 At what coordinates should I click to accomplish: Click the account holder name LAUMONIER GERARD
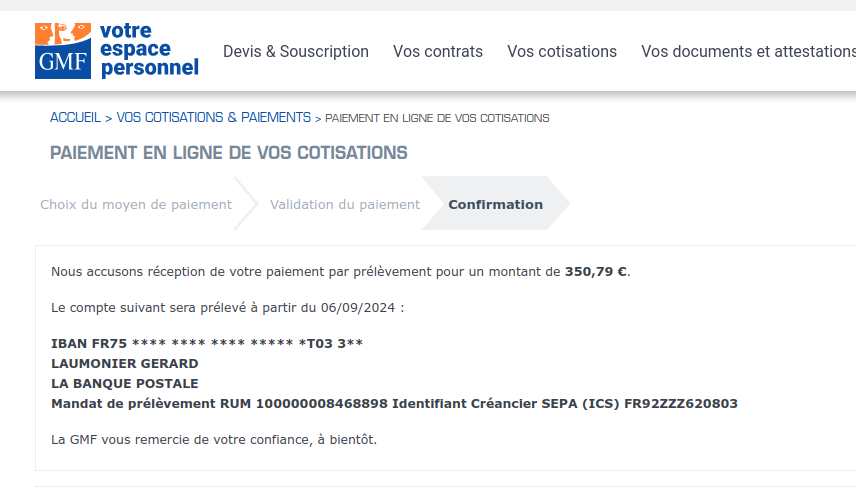125,363
